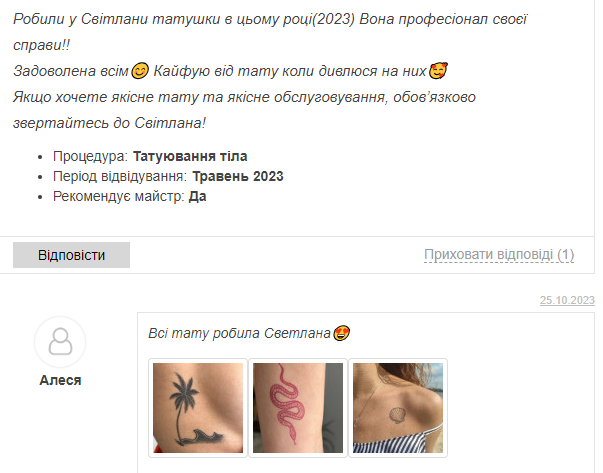This screenshot has width=603, height=473.
Task: Open the 25.10.2023 date permalink
Action: point(567,300)
